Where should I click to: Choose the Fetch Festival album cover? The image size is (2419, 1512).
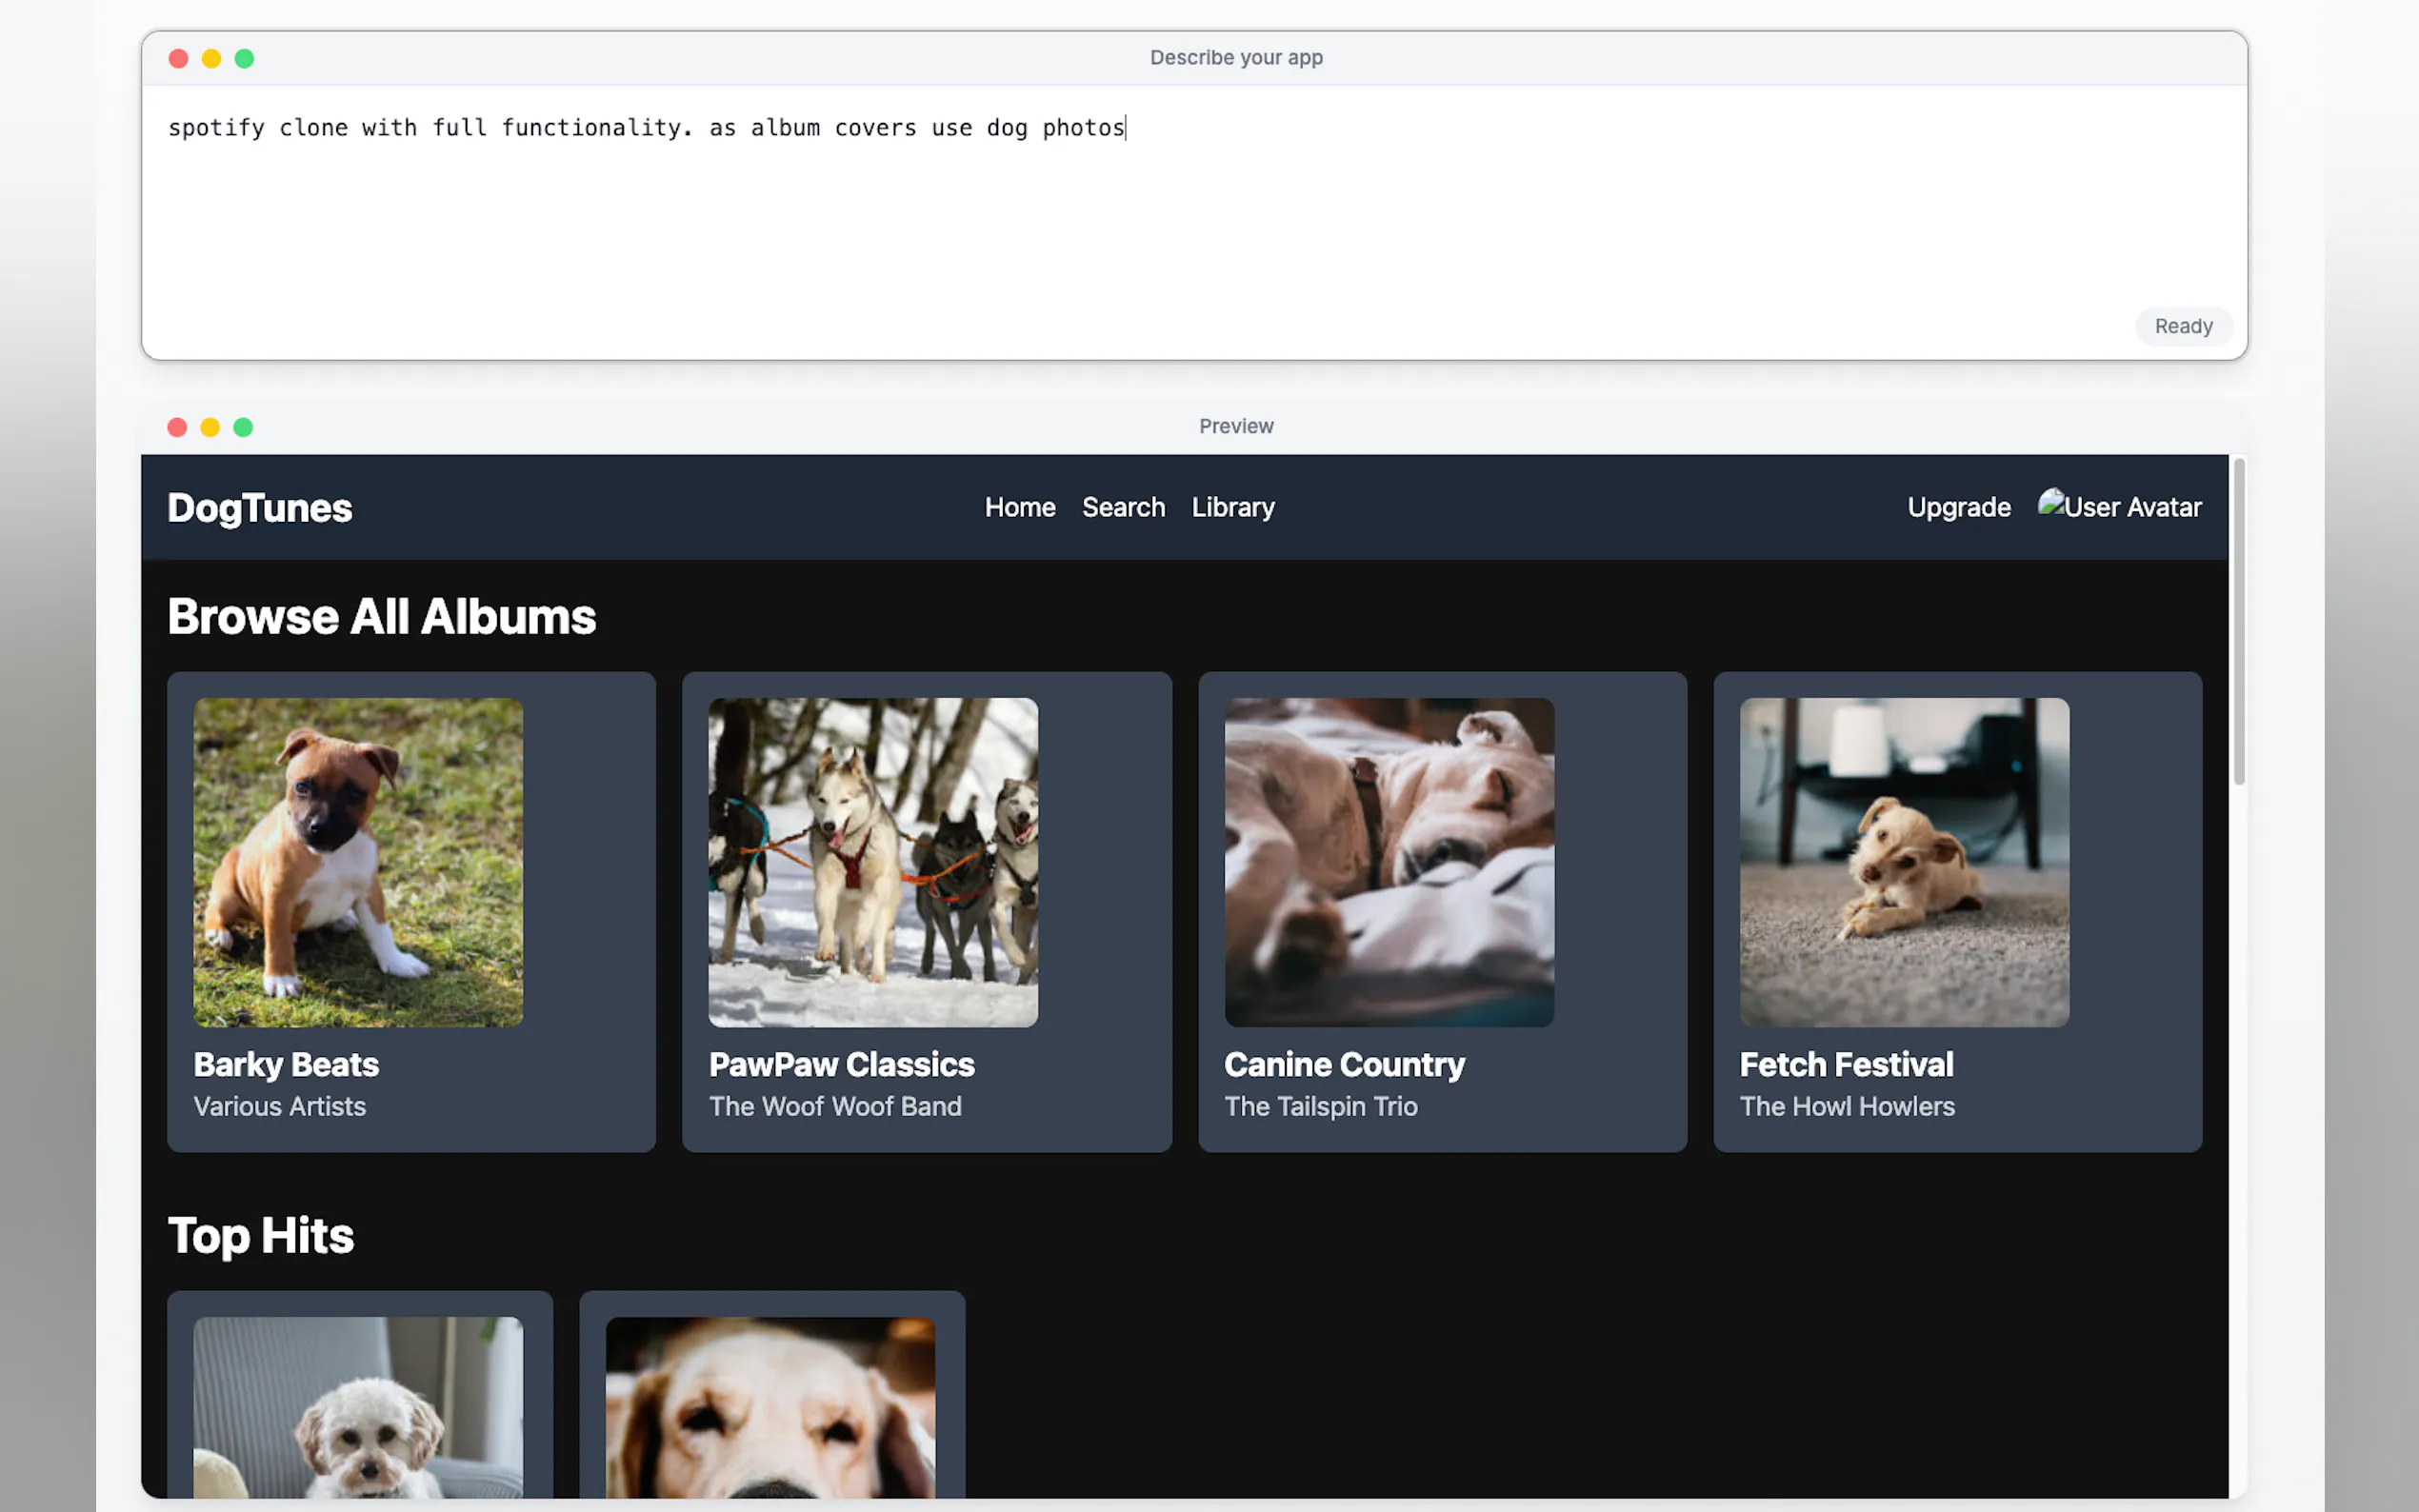(x=1904, y=862)
